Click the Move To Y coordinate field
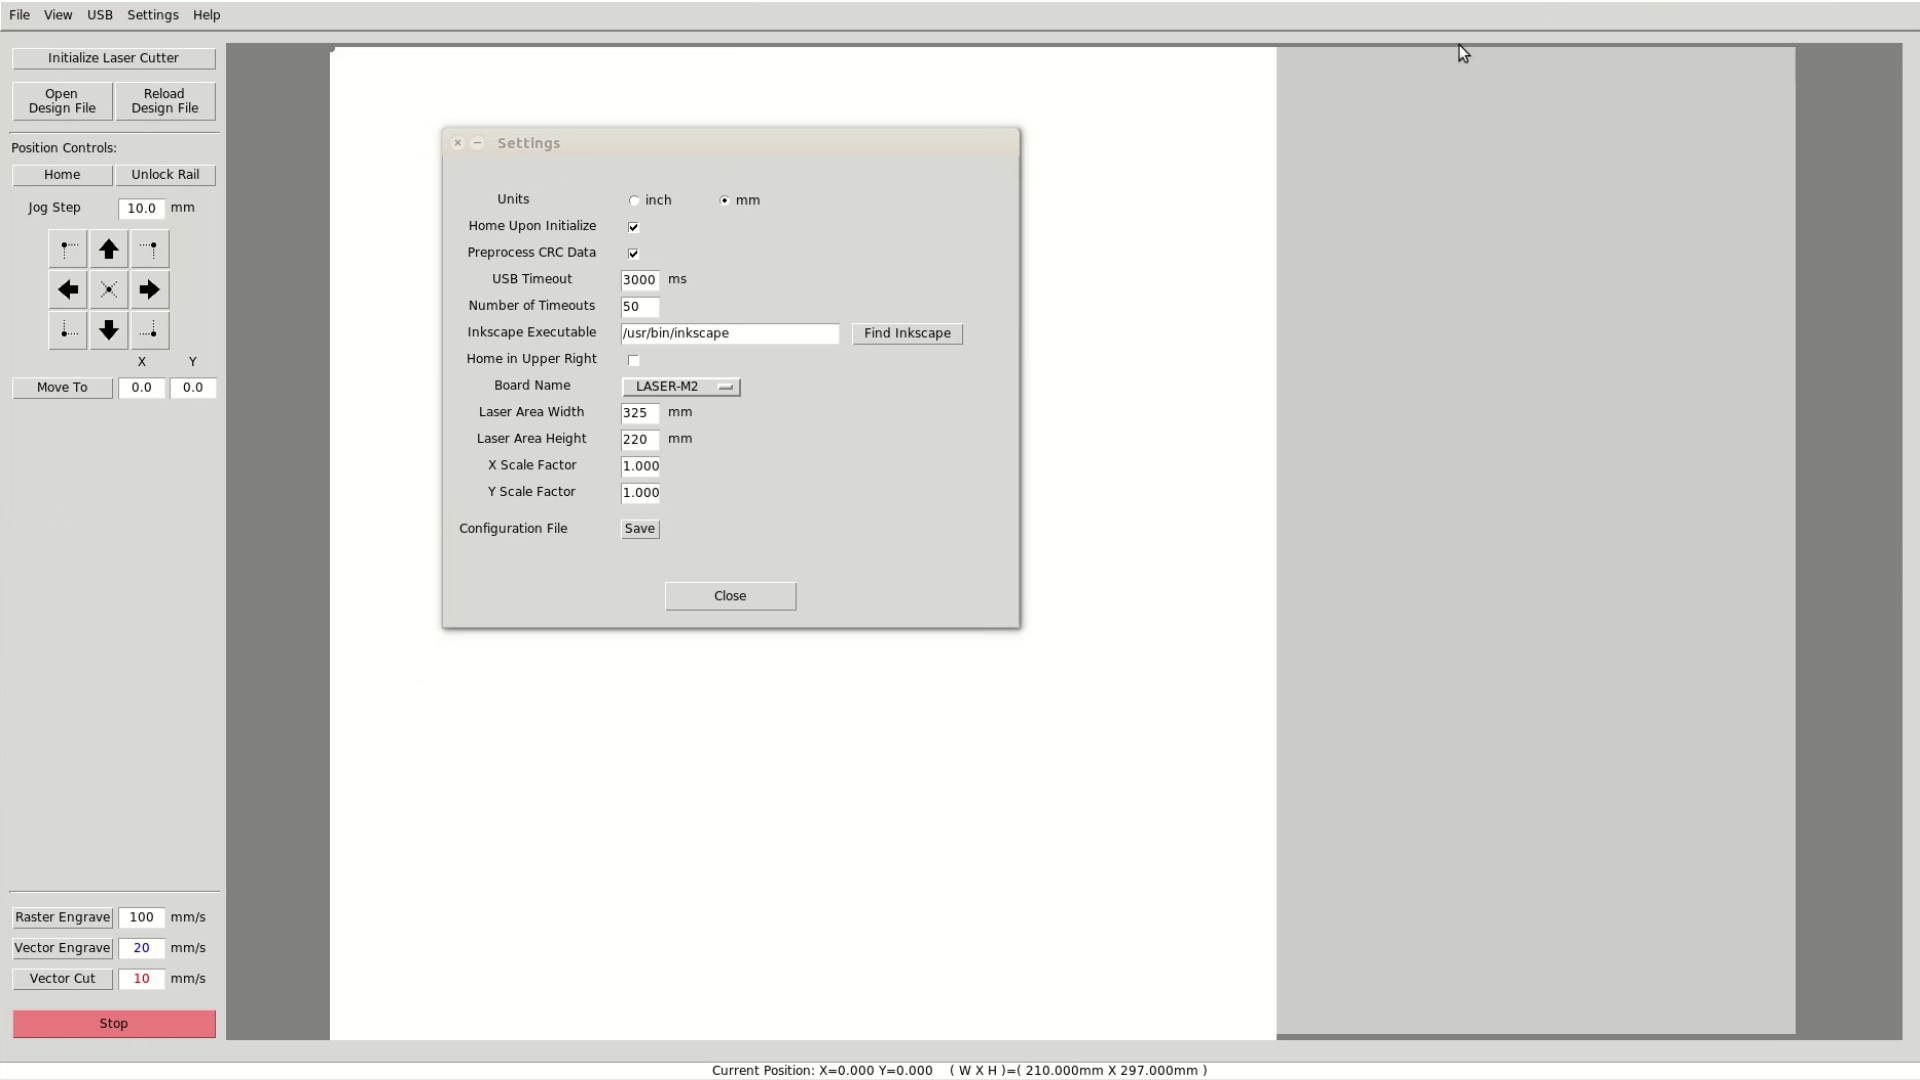The image size is (1920, 1080). (x=193, y=388)
